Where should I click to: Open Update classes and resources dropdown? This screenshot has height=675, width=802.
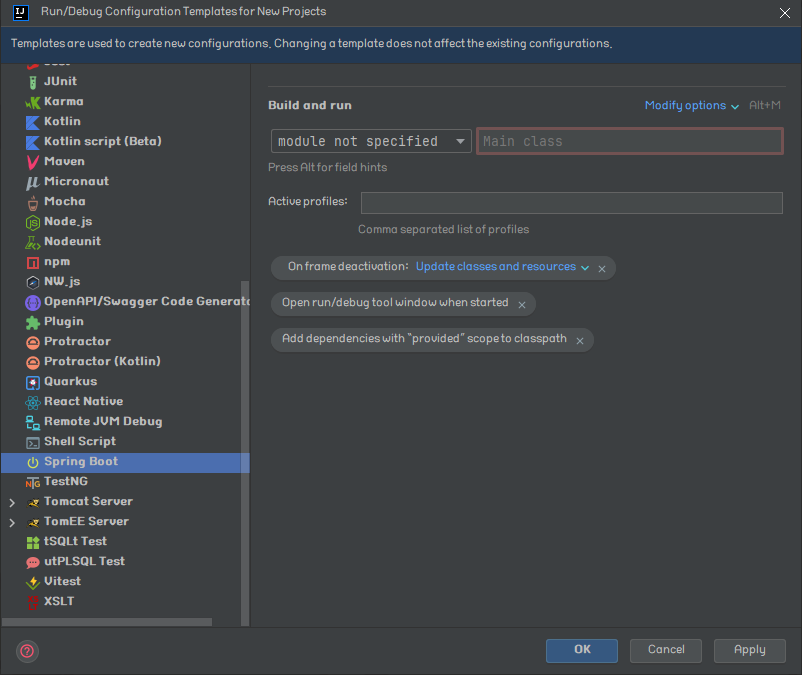coord(502,266)
